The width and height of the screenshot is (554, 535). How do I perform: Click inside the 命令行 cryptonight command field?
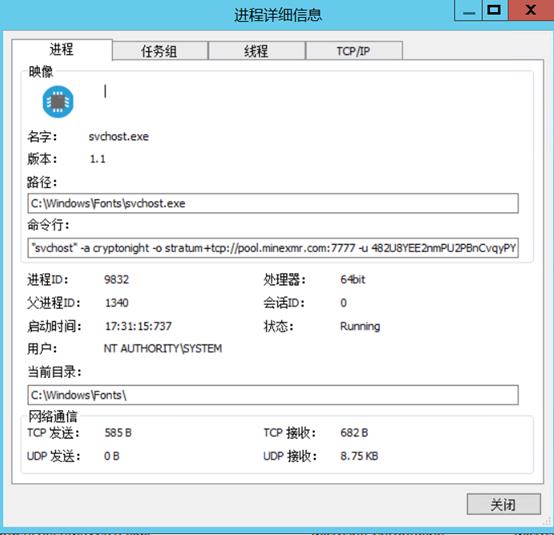tap(273, 248)
